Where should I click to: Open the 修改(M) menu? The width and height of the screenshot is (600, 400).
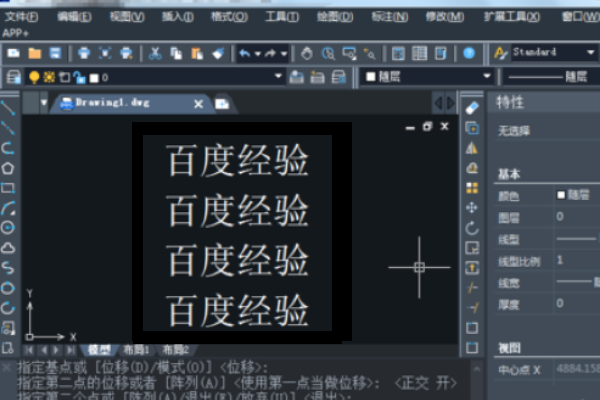[x=445, y=17]
